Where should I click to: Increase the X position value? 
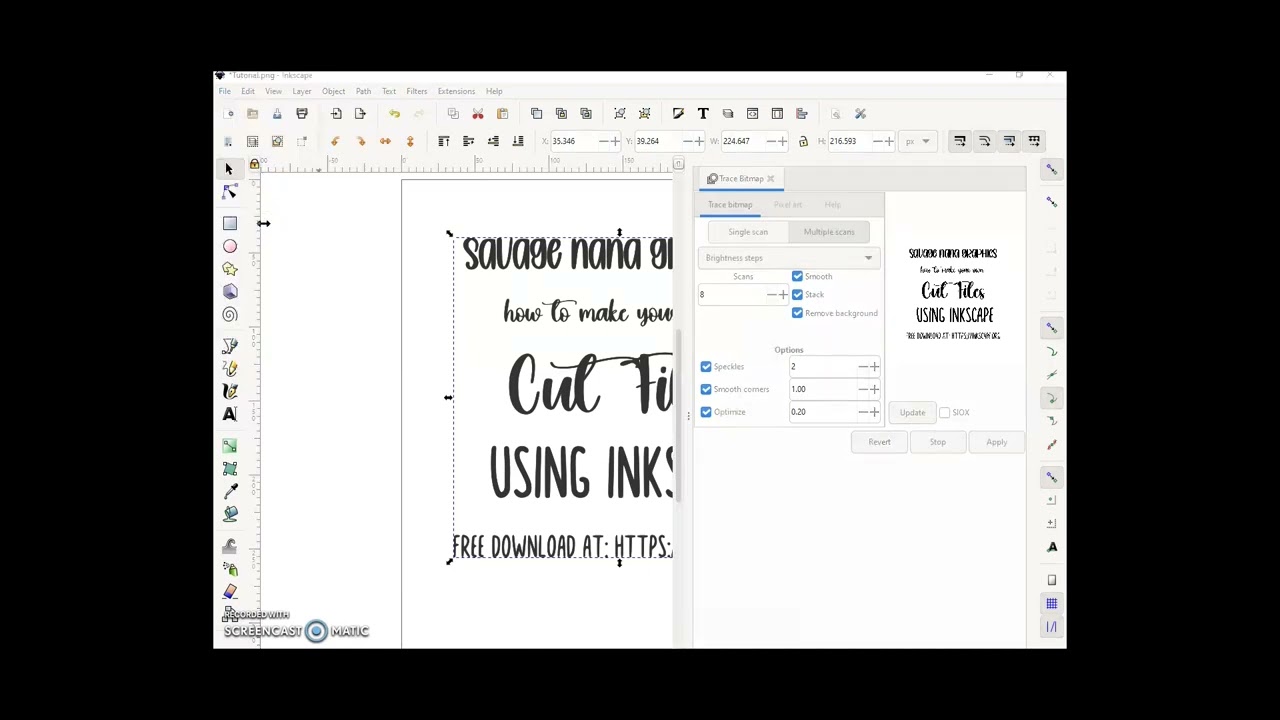coord(615,141)
